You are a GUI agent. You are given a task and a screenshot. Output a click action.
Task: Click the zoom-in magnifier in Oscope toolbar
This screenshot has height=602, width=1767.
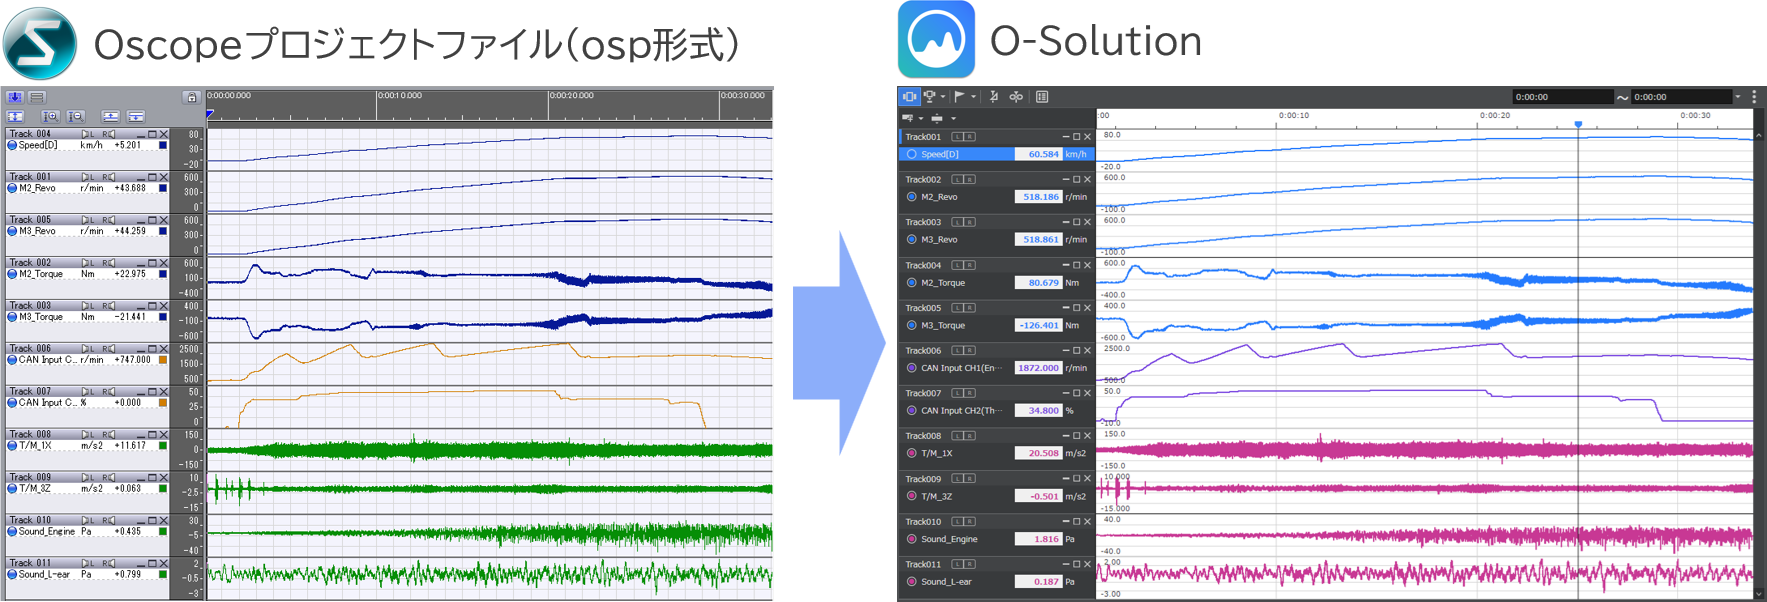[x=51, y=116]
